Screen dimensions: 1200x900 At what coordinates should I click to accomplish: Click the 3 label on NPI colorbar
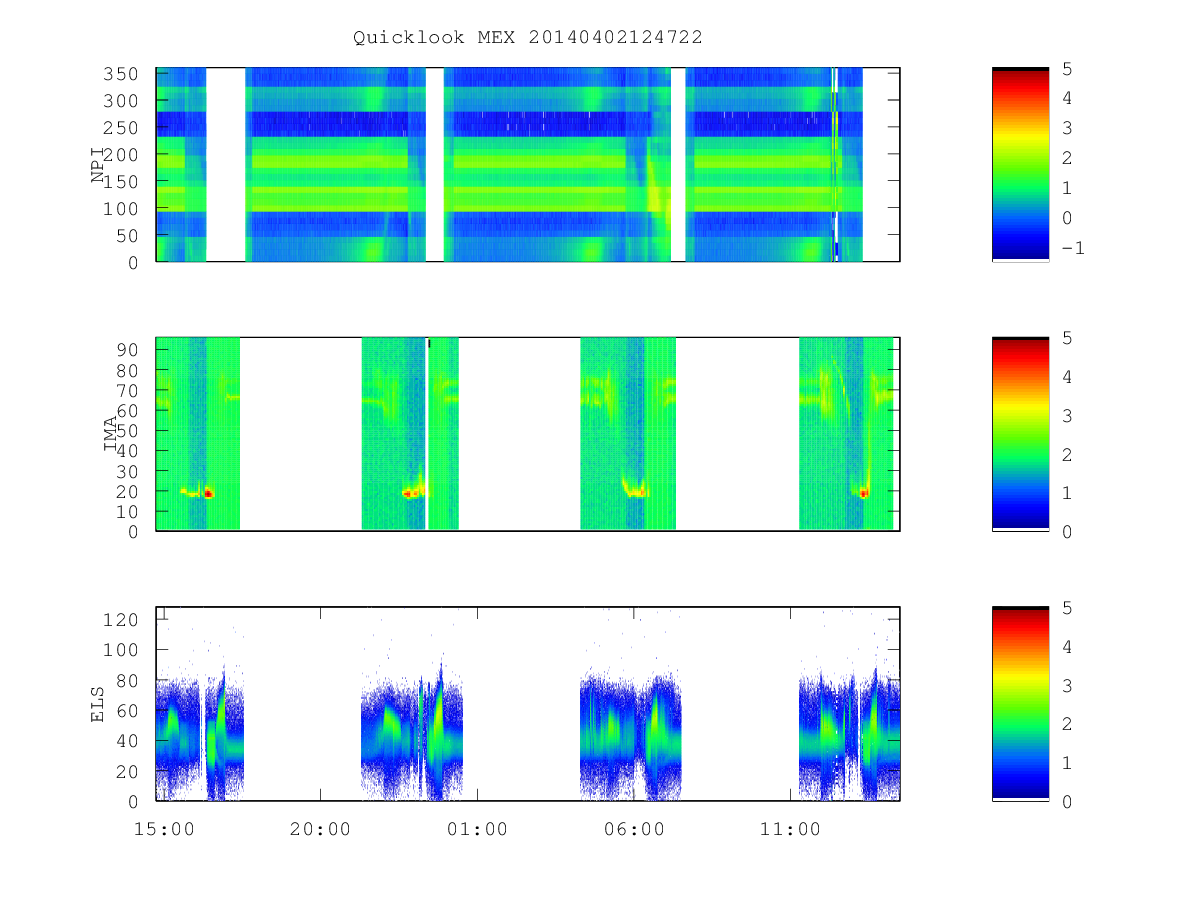click(x=1068, y=128)
